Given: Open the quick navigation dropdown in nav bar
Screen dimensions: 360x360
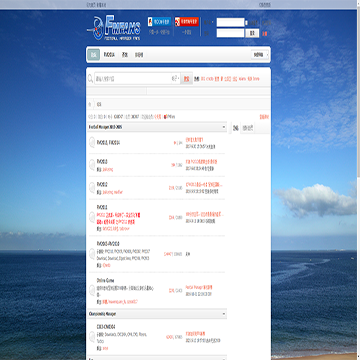Looking at the screenshot, I should click(x=260, y=55).
